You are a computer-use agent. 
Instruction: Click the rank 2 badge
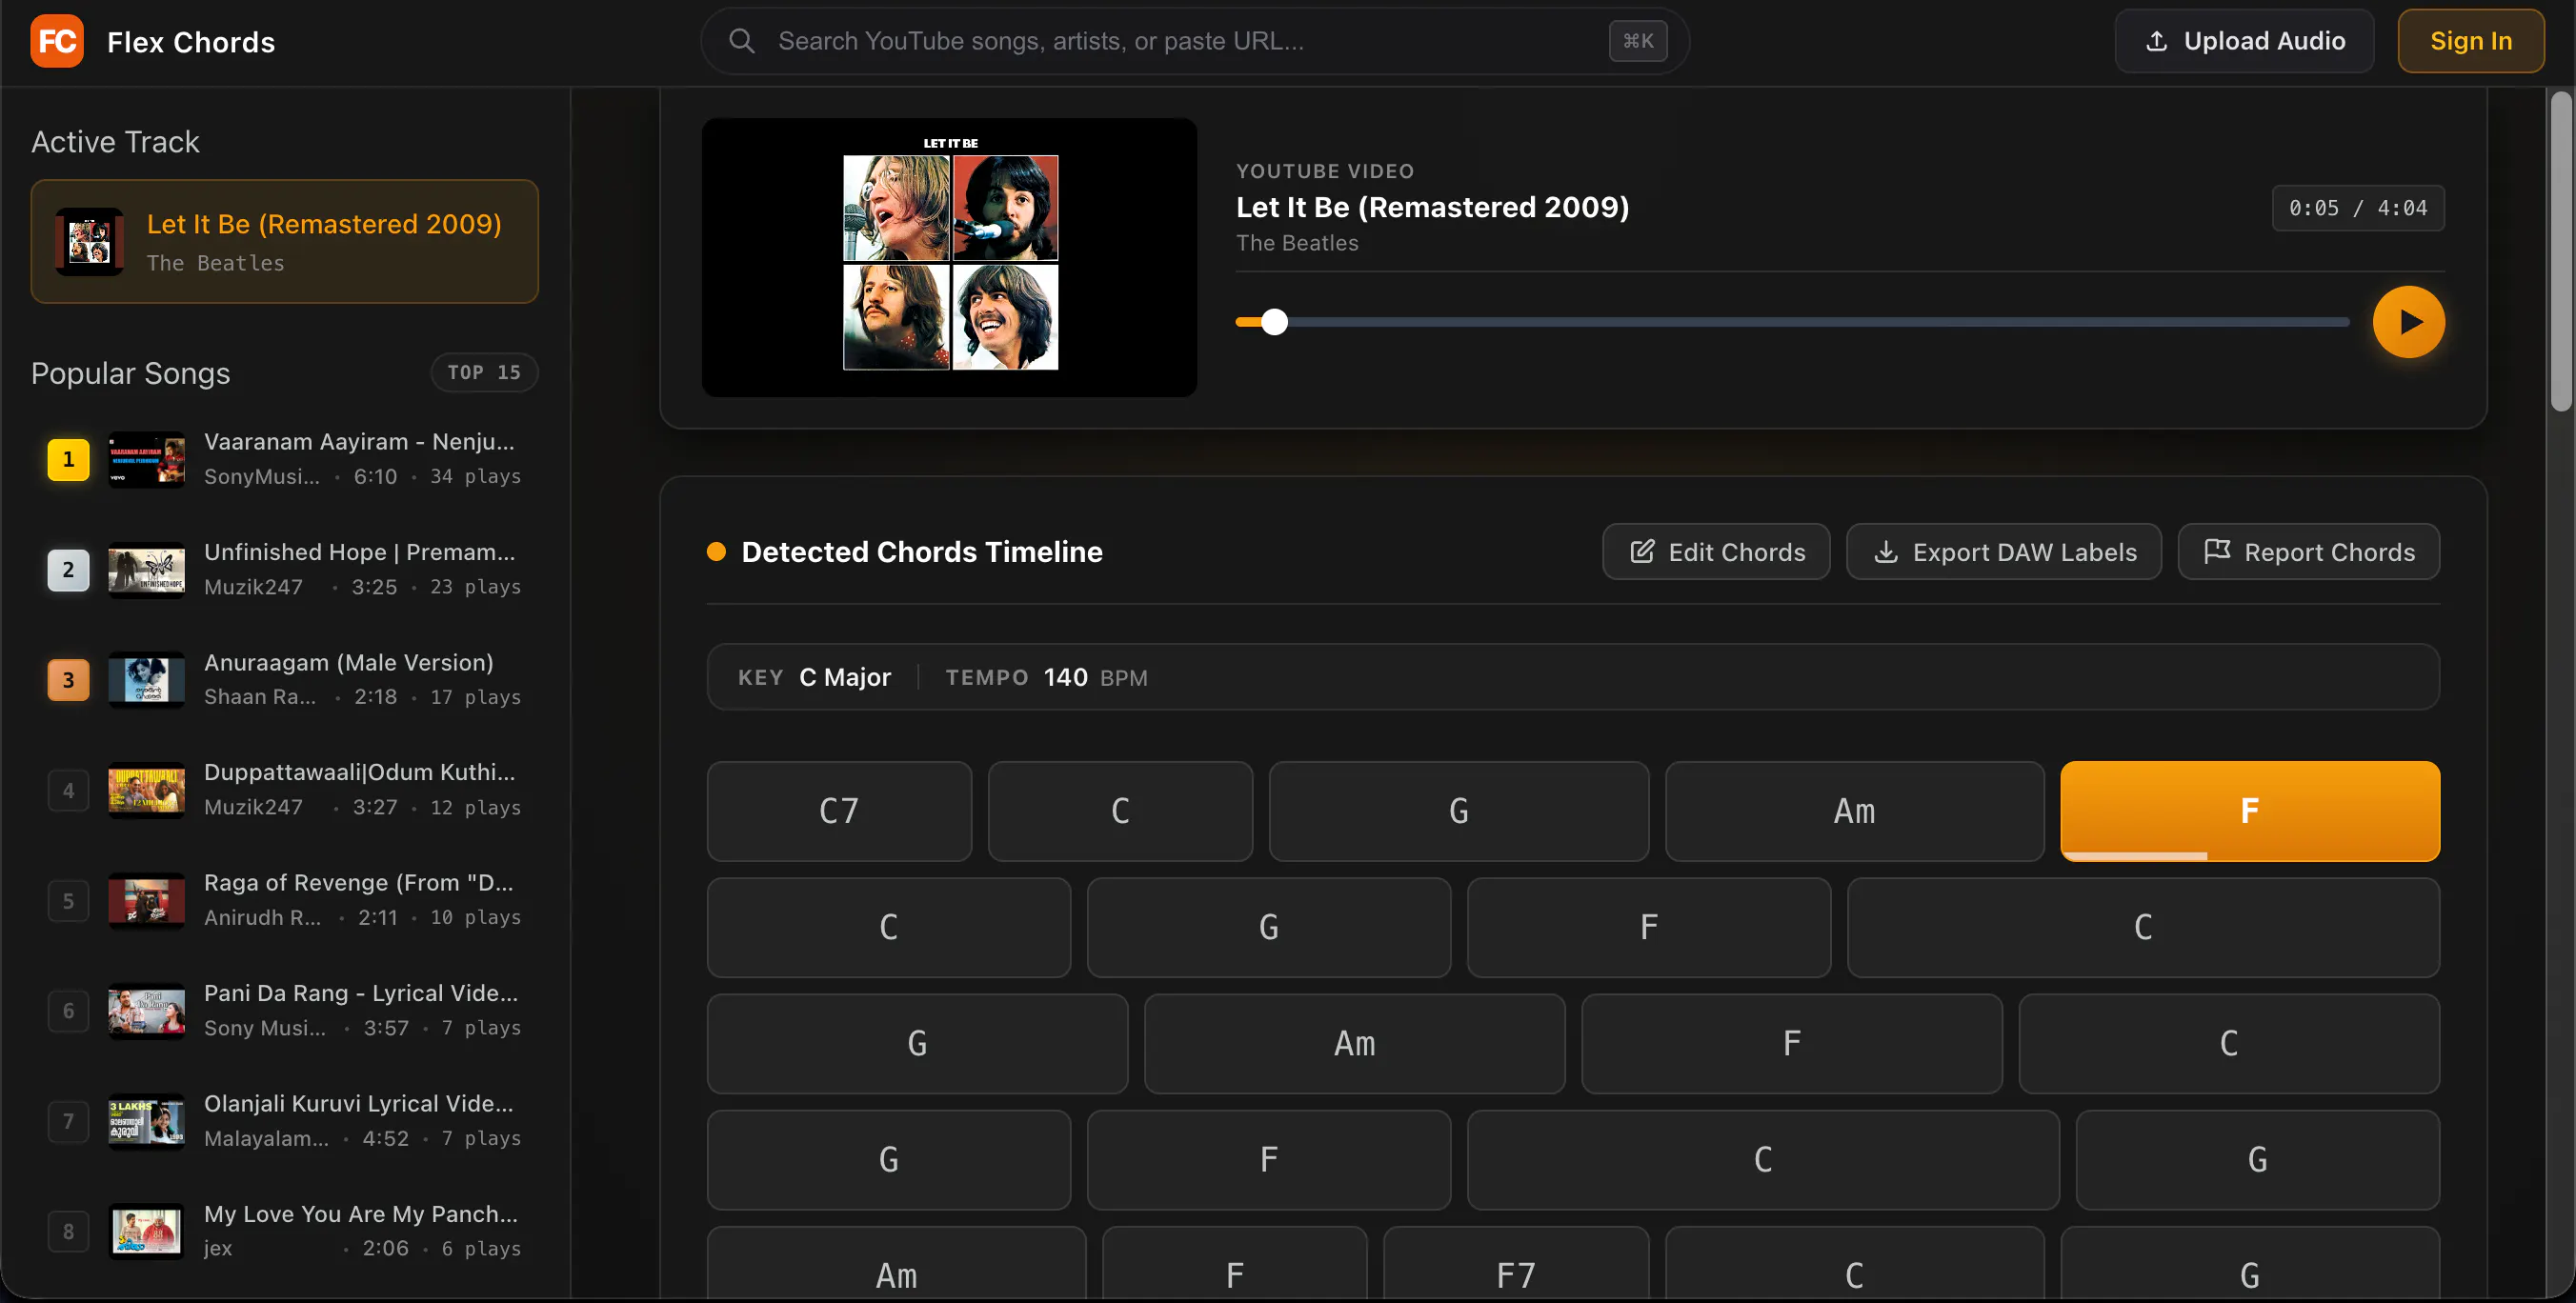pyautogui.click(x=68, y=569)
